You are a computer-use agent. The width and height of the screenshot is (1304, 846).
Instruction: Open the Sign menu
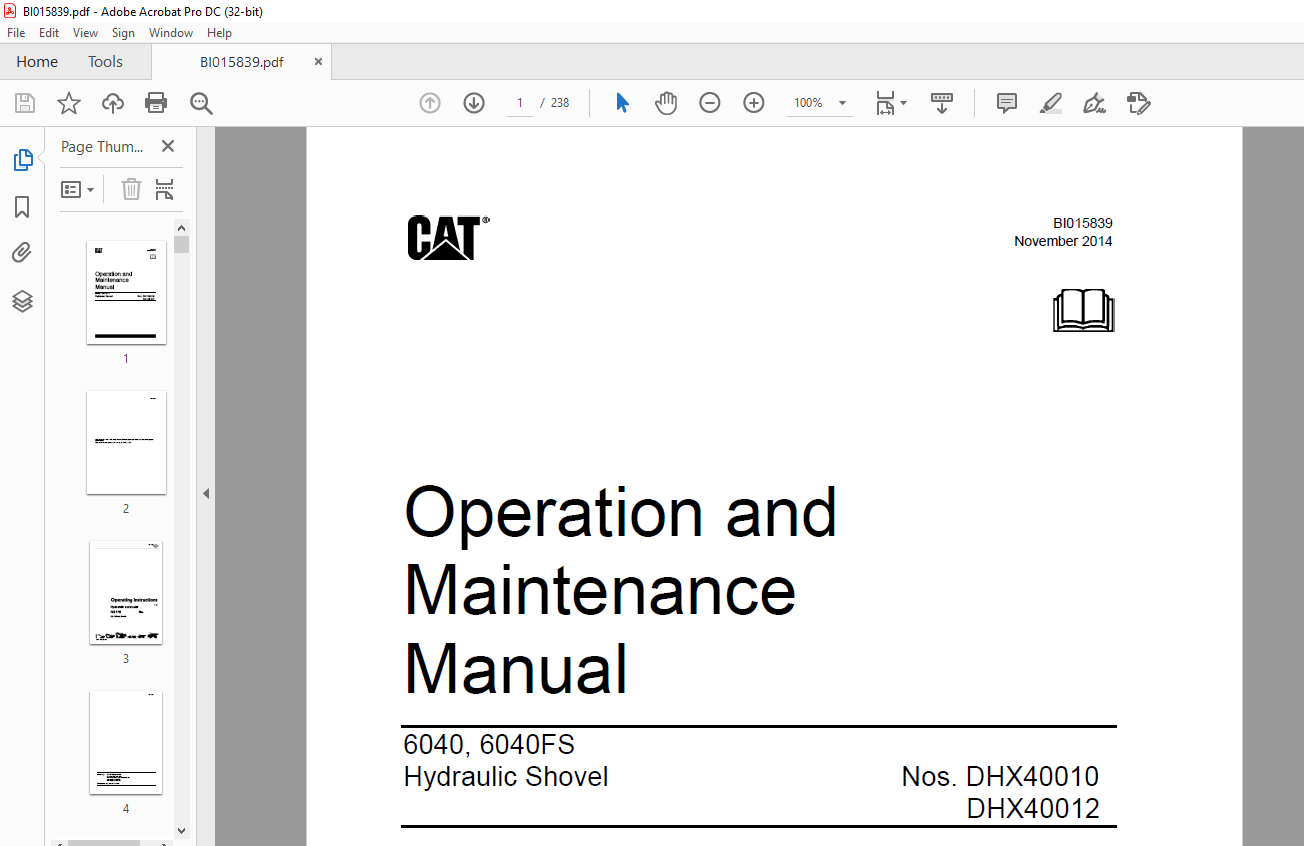coord(123,33)
